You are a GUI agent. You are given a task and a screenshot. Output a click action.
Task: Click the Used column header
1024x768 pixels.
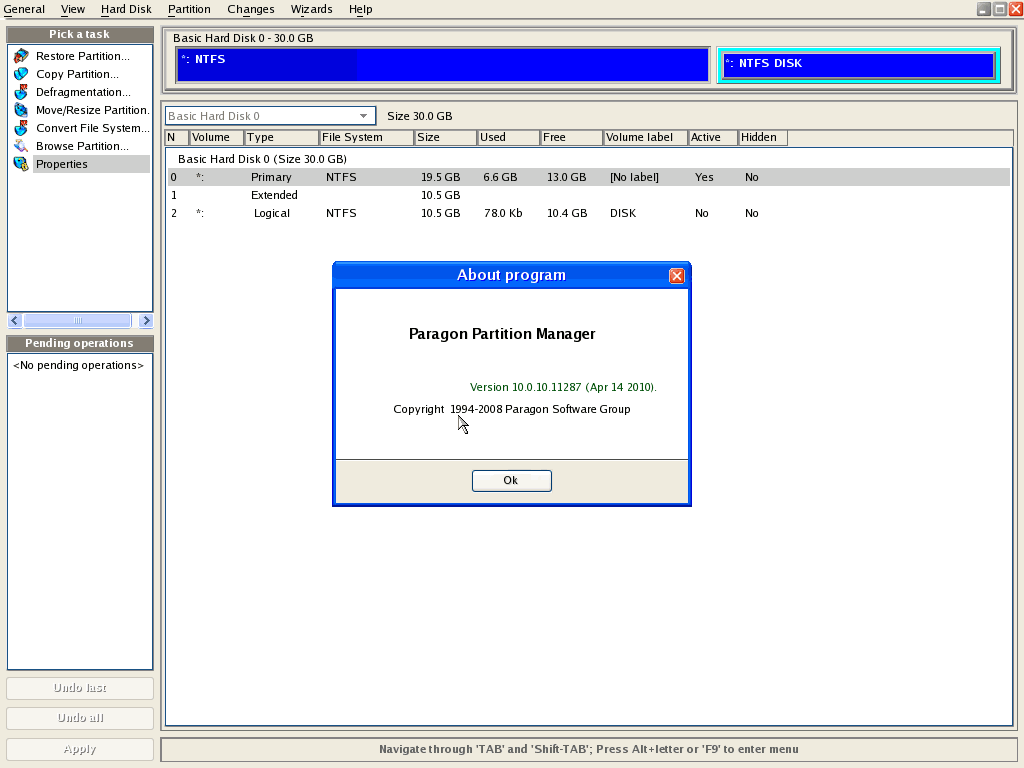click(x=509, y=137)
